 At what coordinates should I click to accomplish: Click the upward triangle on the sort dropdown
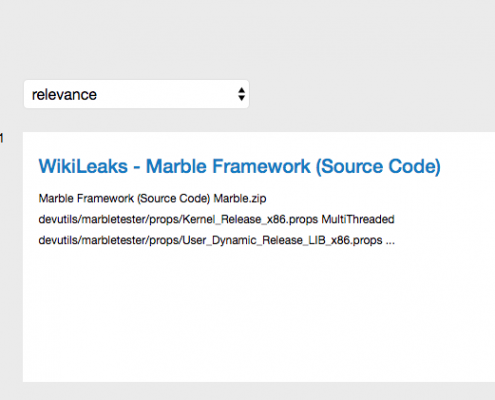click(241, 90)
